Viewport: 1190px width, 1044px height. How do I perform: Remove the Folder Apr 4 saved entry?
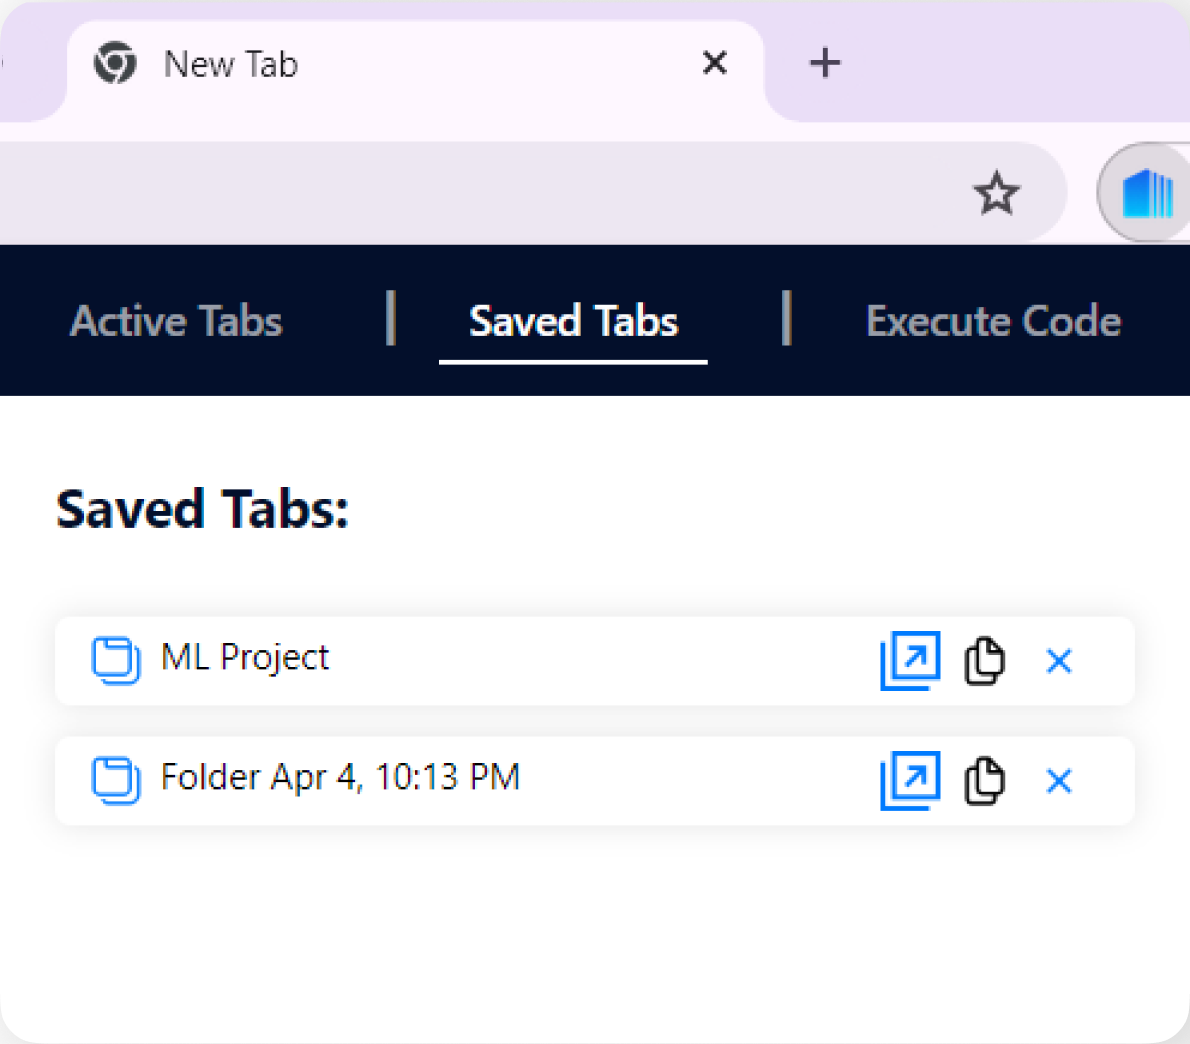(x=1058, y=781)
